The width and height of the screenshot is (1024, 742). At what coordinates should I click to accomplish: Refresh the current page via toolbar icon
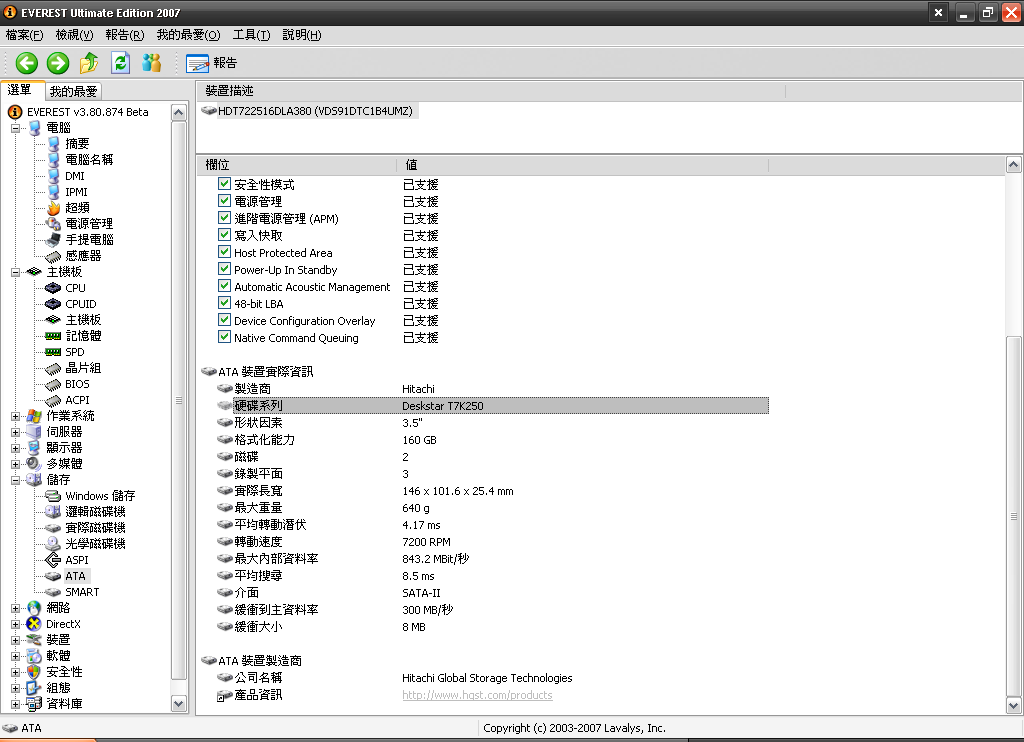point(120,63)
